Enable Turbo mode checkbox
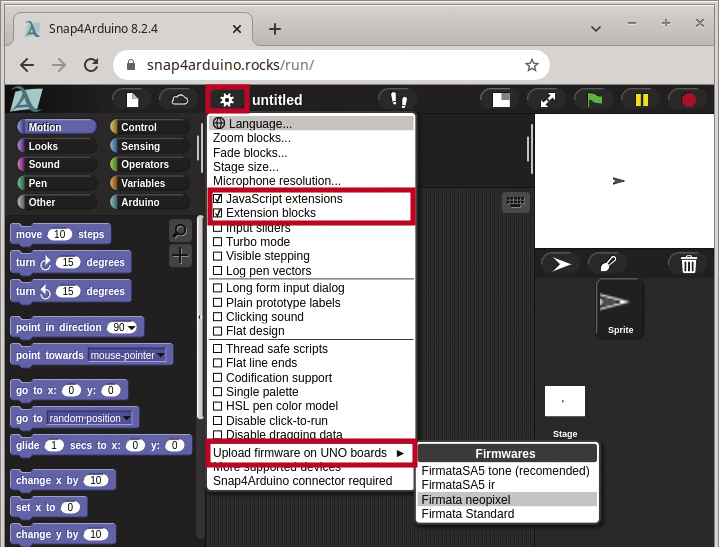The width and height of the screenshot is (720, 547). (218, 242)
